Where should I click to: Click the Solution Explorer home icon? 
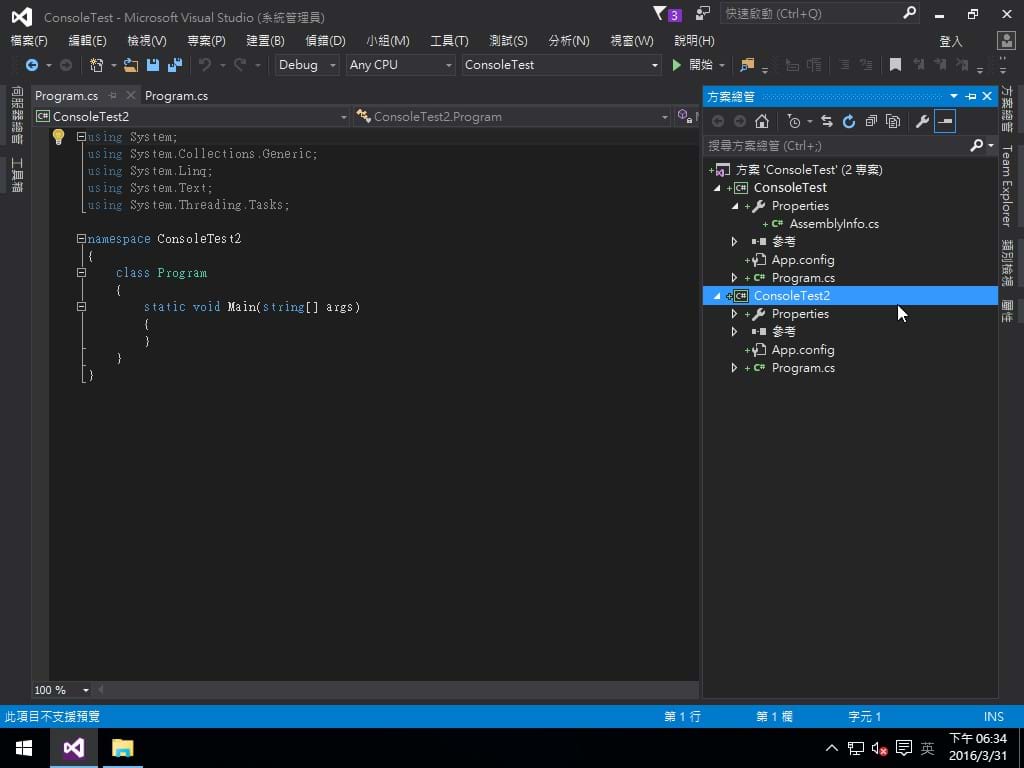(x=761, y=121)
